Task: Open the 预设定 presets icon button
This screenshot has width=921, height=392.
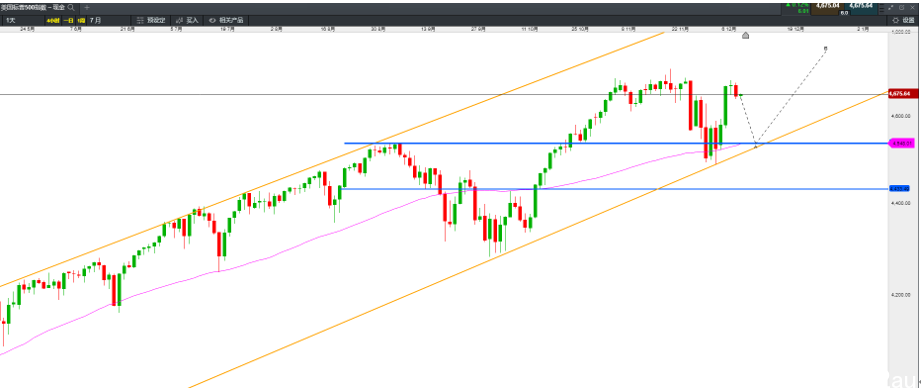Action: (151, 20)
